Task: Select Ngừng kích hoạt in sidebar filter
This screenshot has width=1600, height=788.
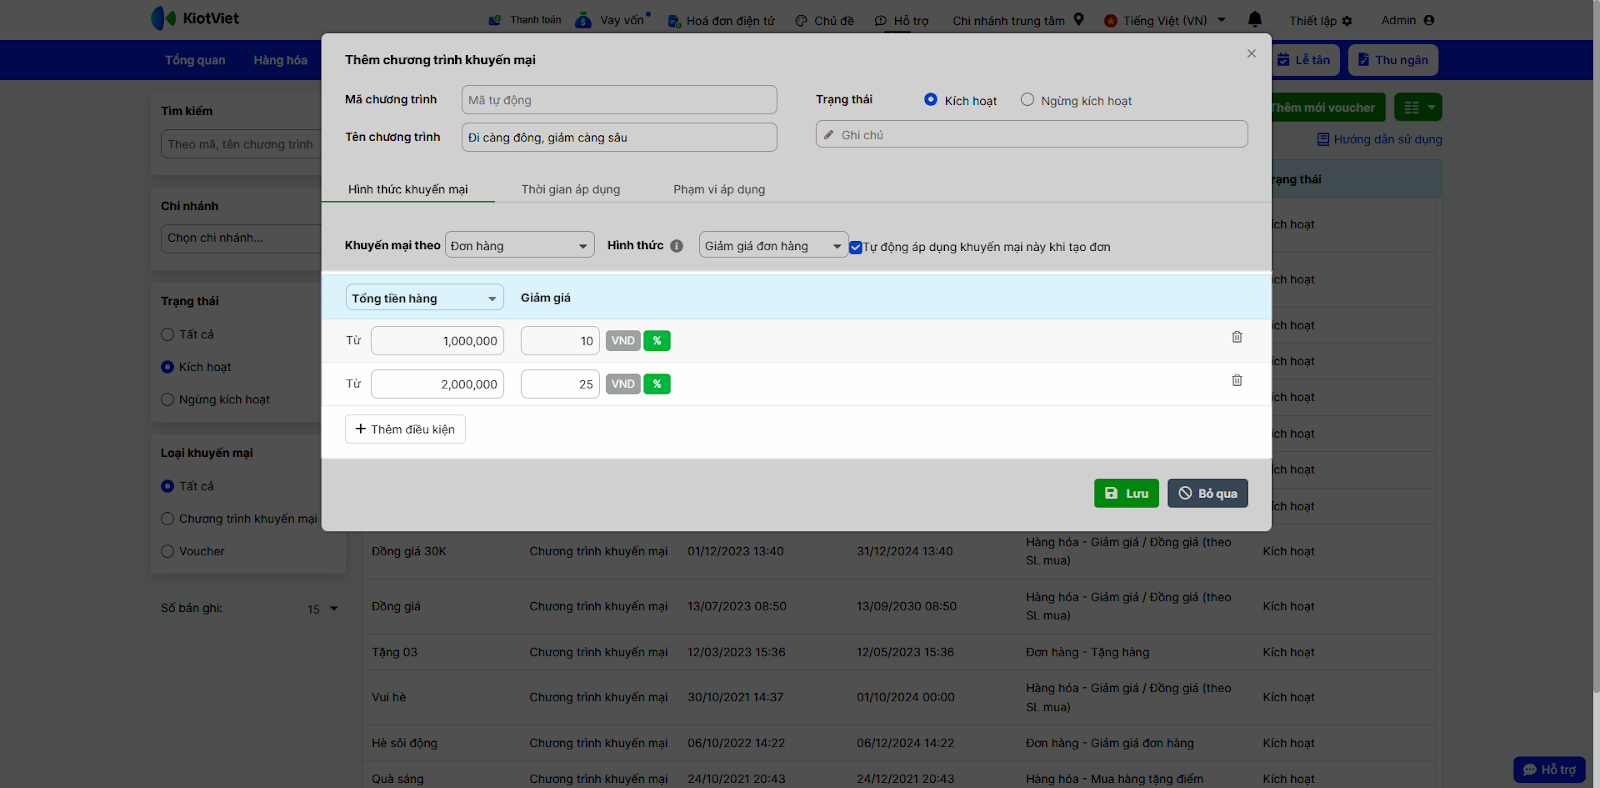Action: (168, 400)
